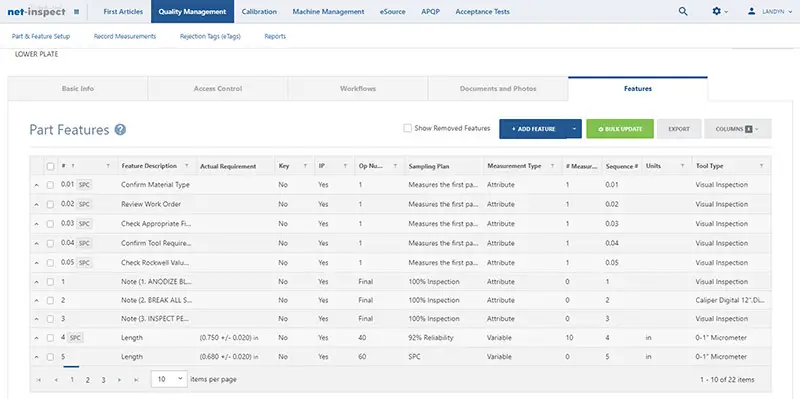Click the Part Features help question mark
The width and height of the screenshot is (800, 399).
click(x=120, y=130)
